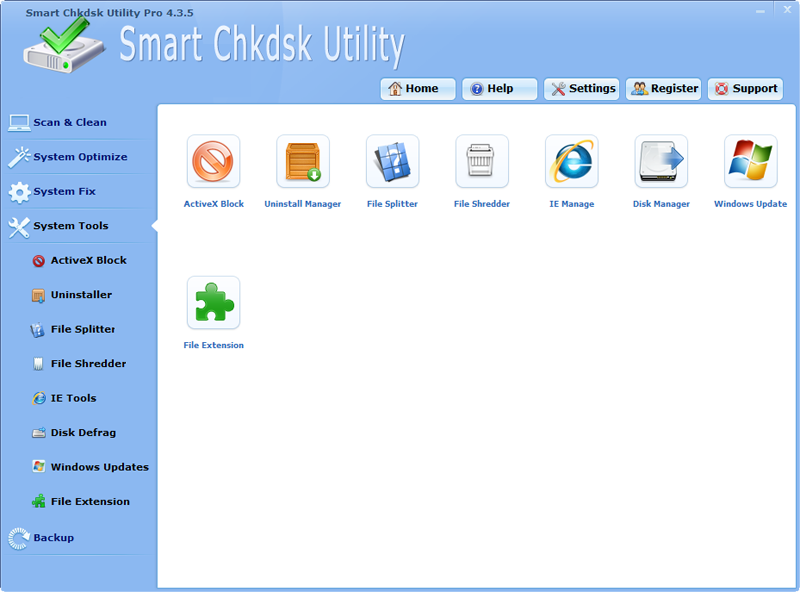This screenshot has width=800, height=592.
Task: Choose Windows Updates submenu entry
Action: 99,467
